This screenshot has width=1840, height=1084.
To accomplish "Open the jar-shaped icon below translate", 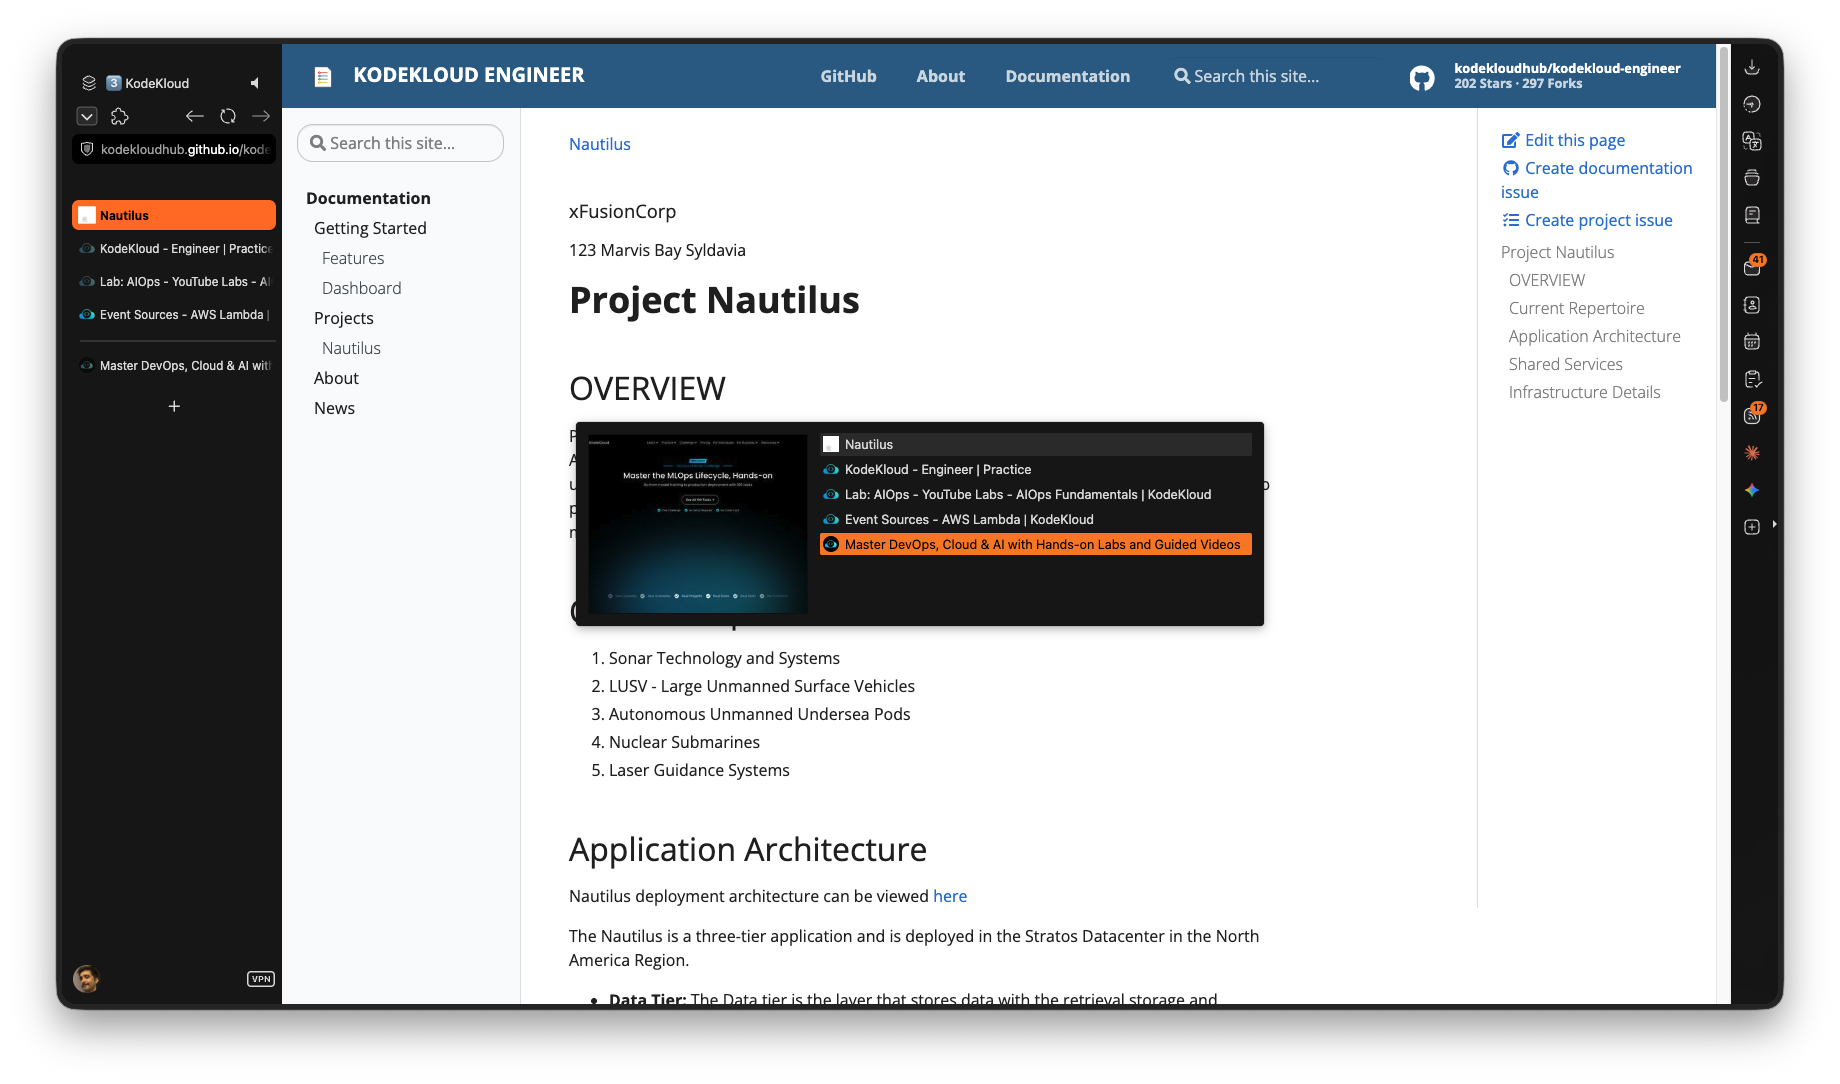I will [1752, 178].
